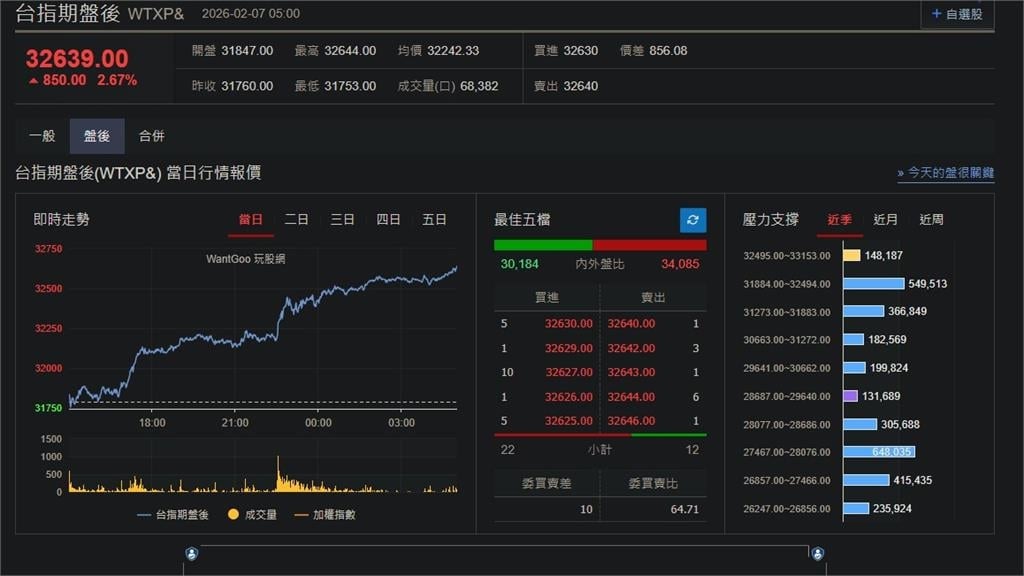This screenshot has width=1024, height=576.
Task: Select the 當日 chart tab
Action: [250, 219]
